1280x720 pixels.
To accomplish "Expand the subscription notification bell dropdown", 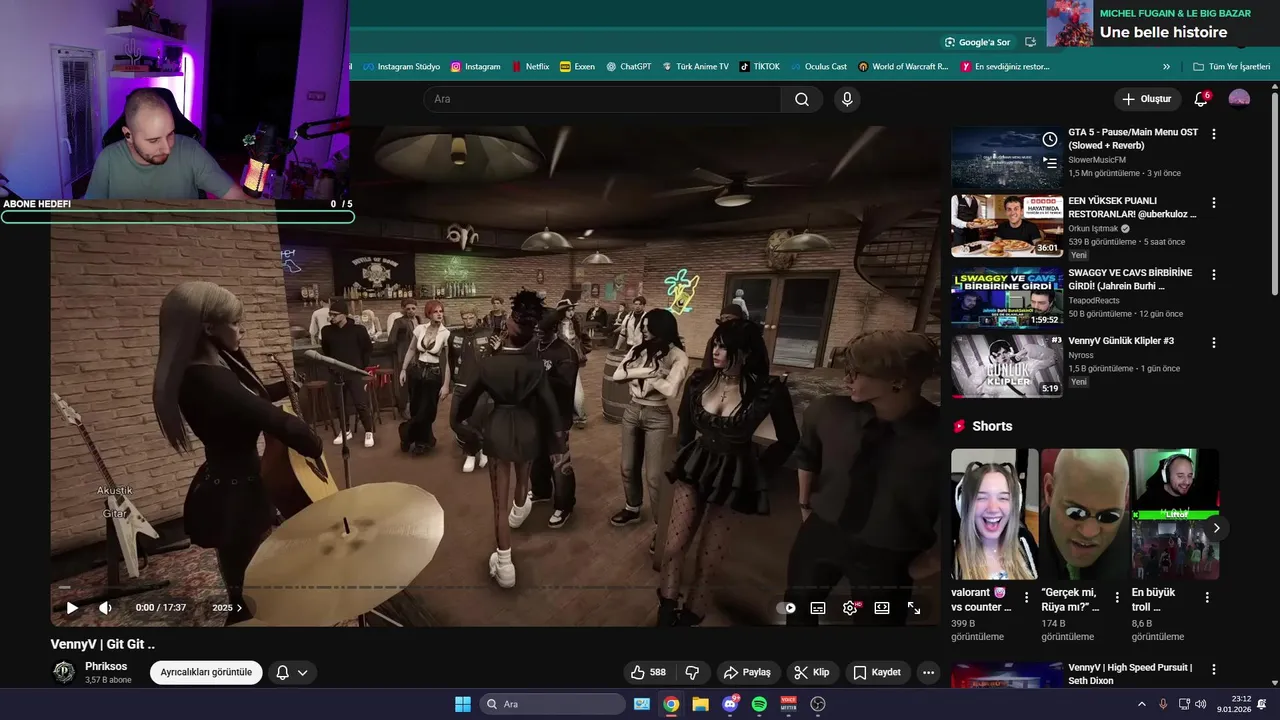I will coord(292,672).
